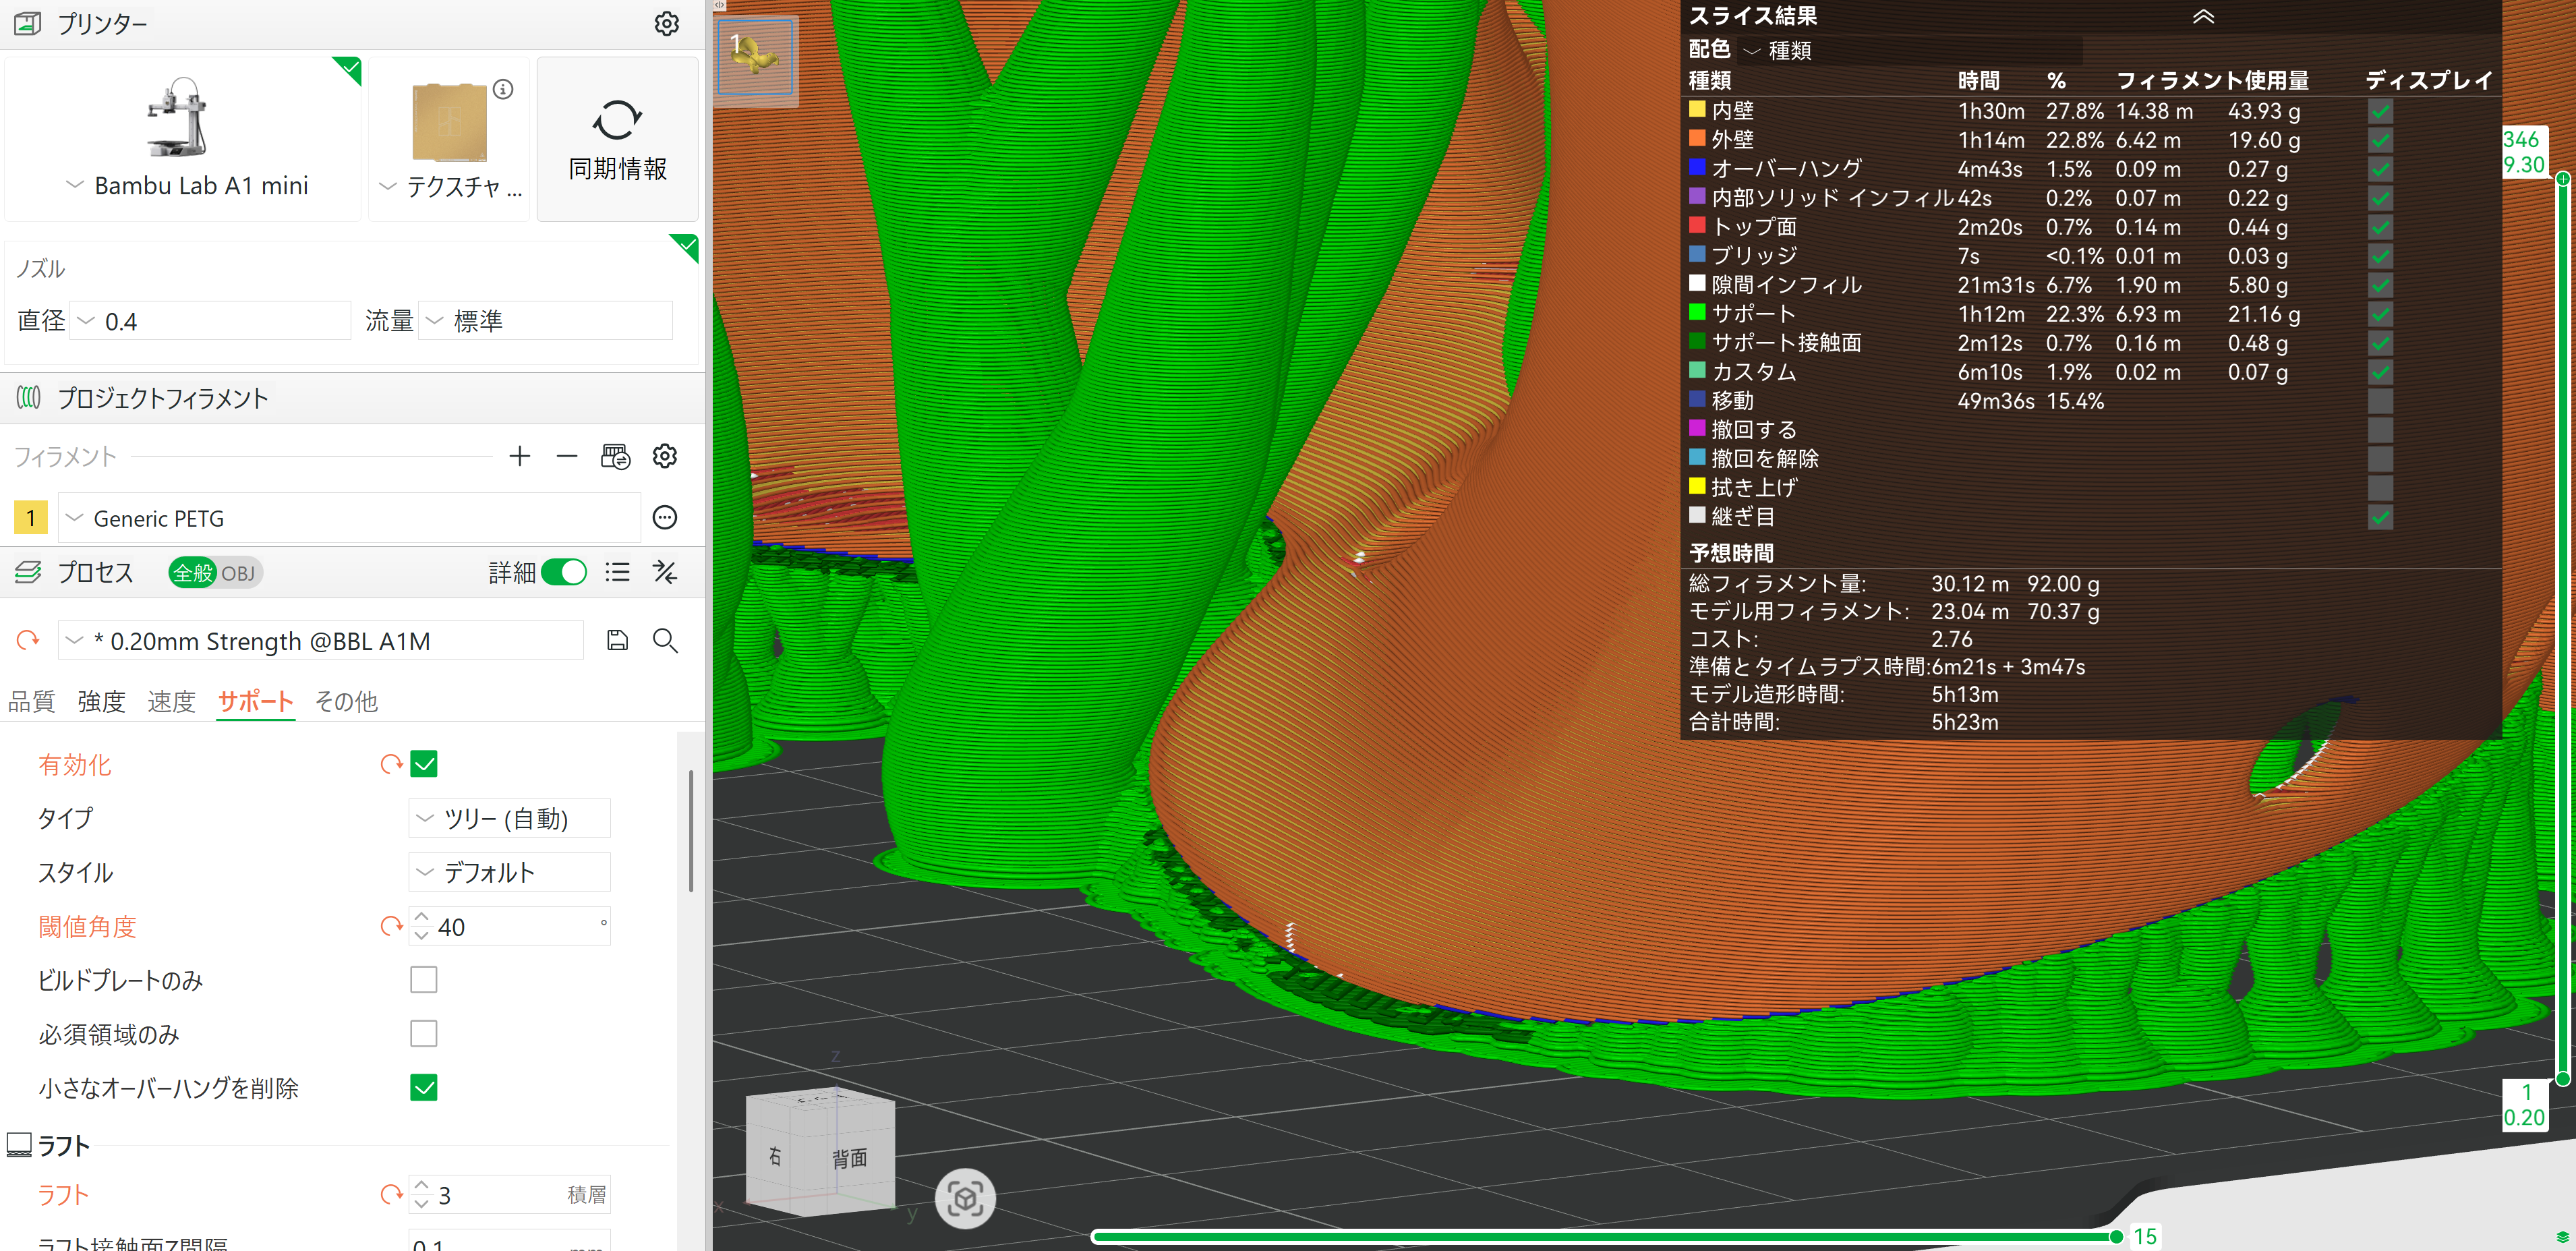Click the vertical layer slider bottom handle
Image resolution: width=2576 pixels, height=1251 pixels.
click(2563, 1079)
